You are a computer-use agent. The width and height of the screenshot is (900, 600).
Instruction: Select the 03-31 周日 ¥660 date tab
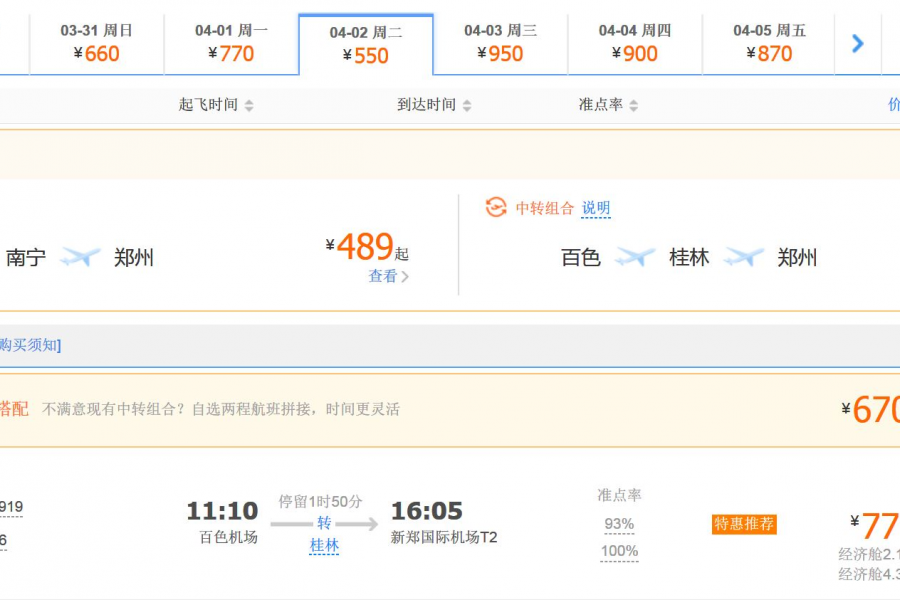(x=97, y=43)
